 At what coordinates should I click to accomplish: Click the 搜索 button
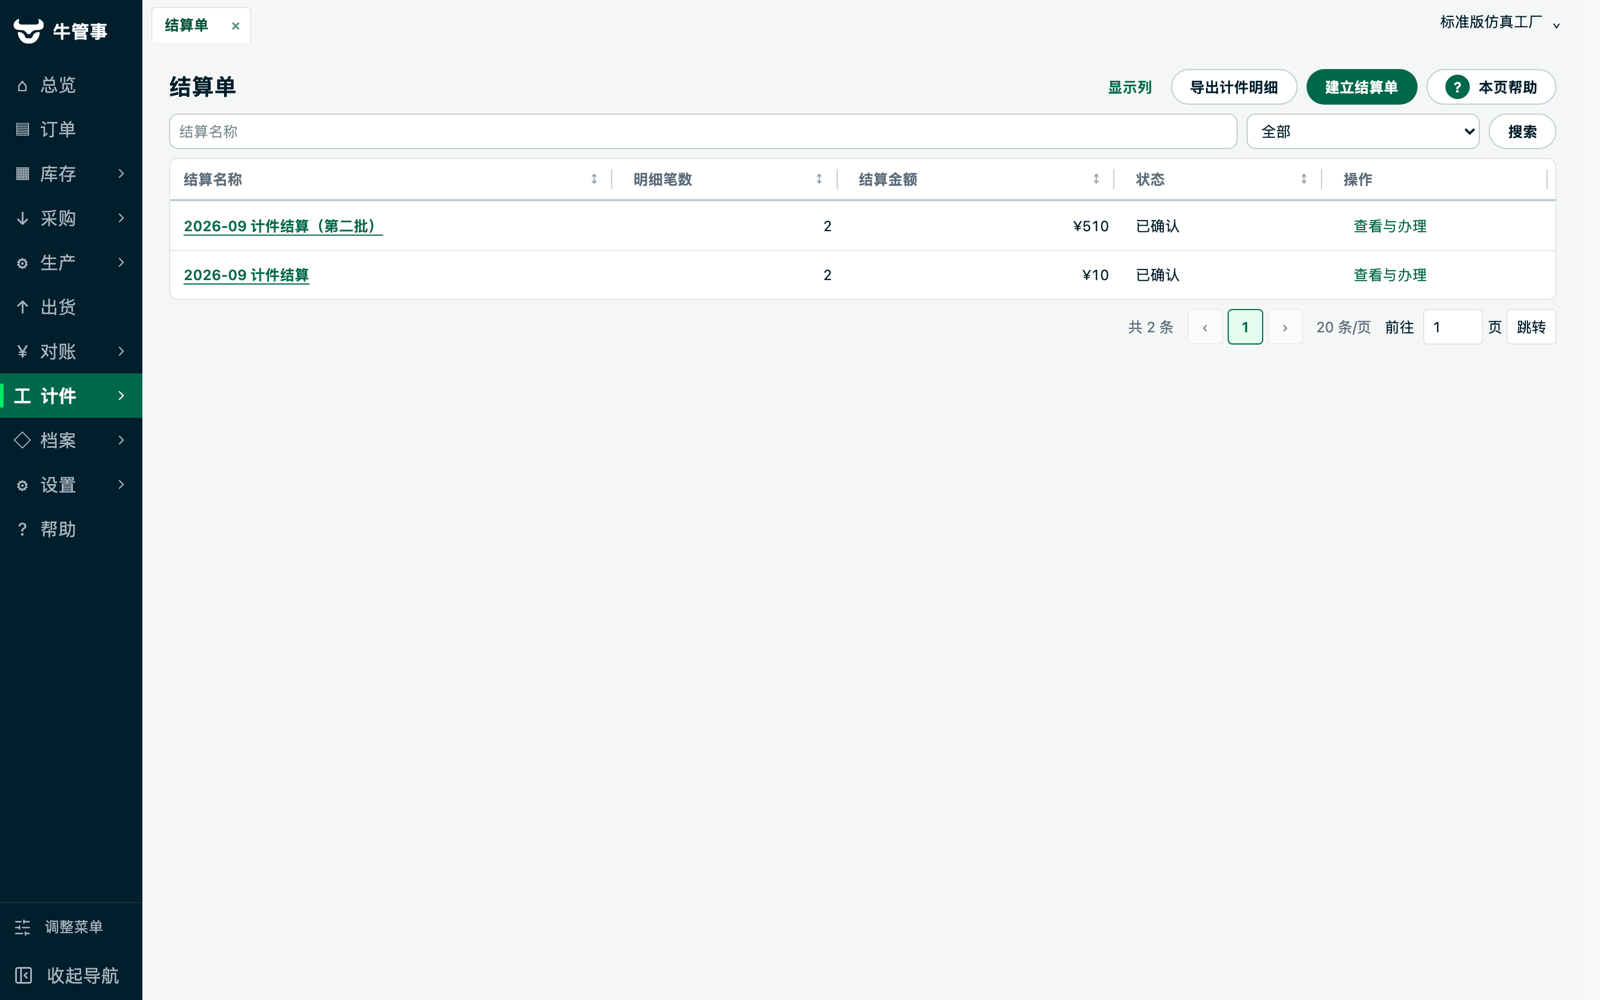1522,131
